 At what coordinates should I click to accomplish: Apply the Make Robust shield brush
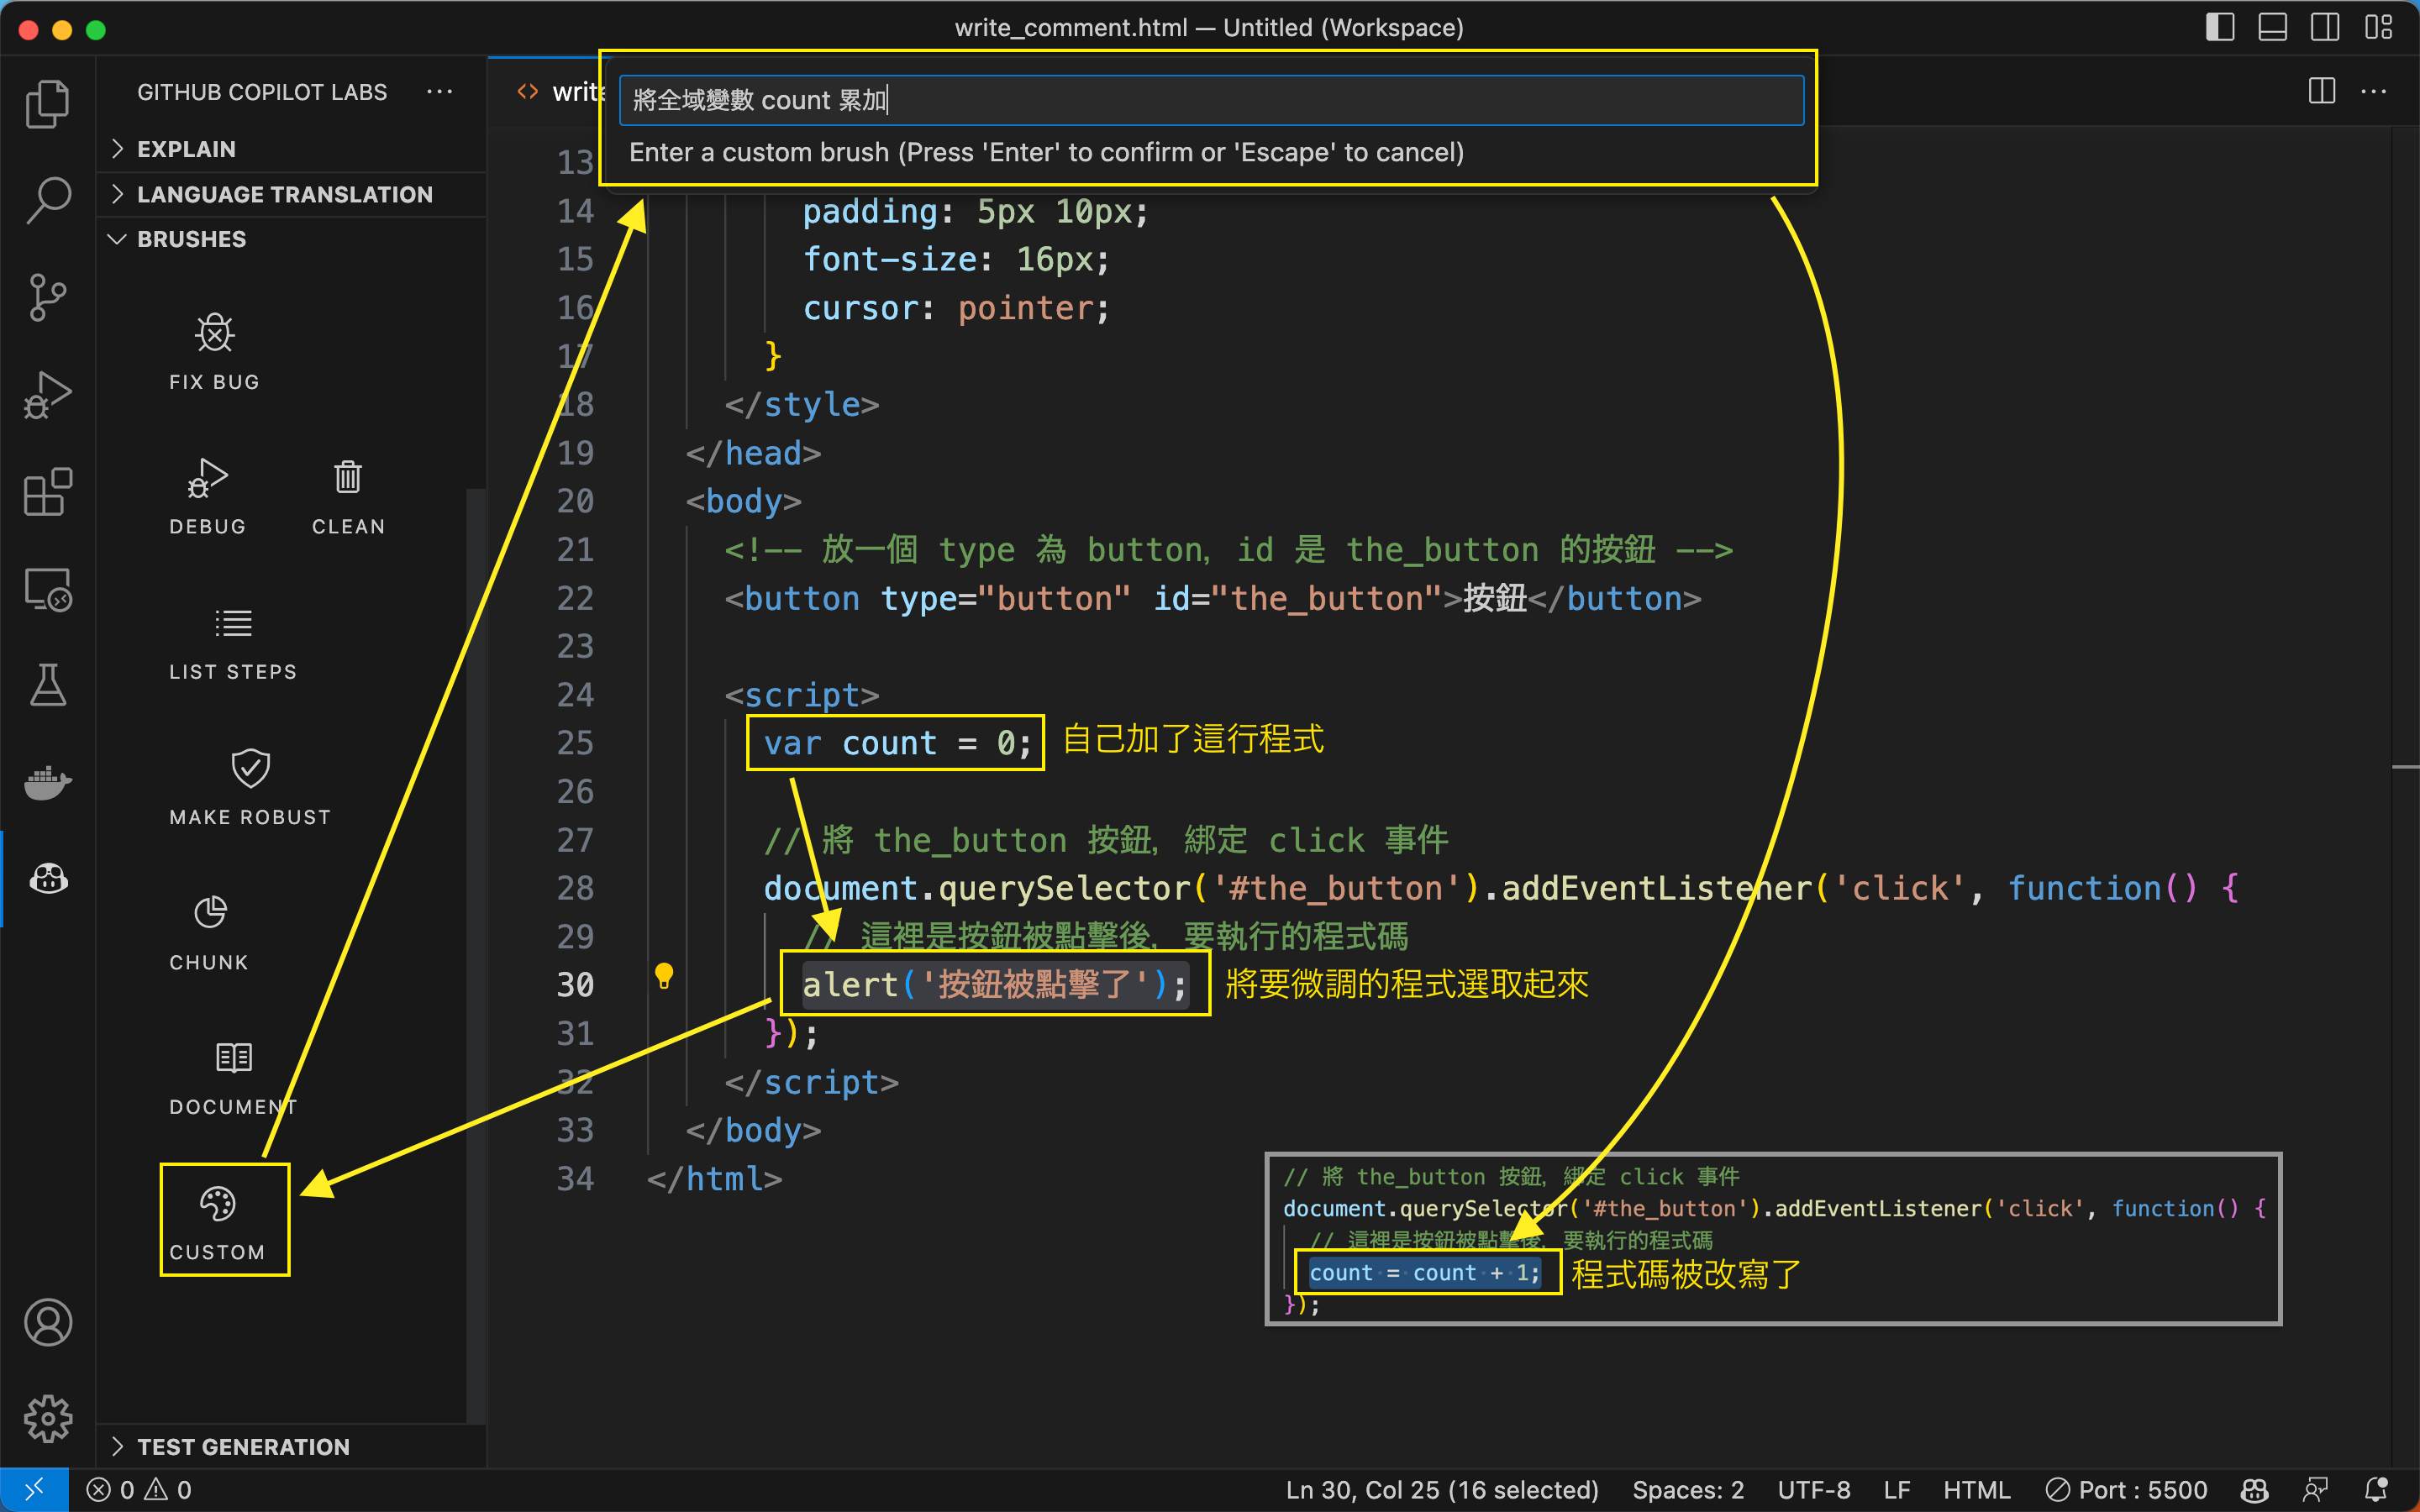click(x=250, y=768)
